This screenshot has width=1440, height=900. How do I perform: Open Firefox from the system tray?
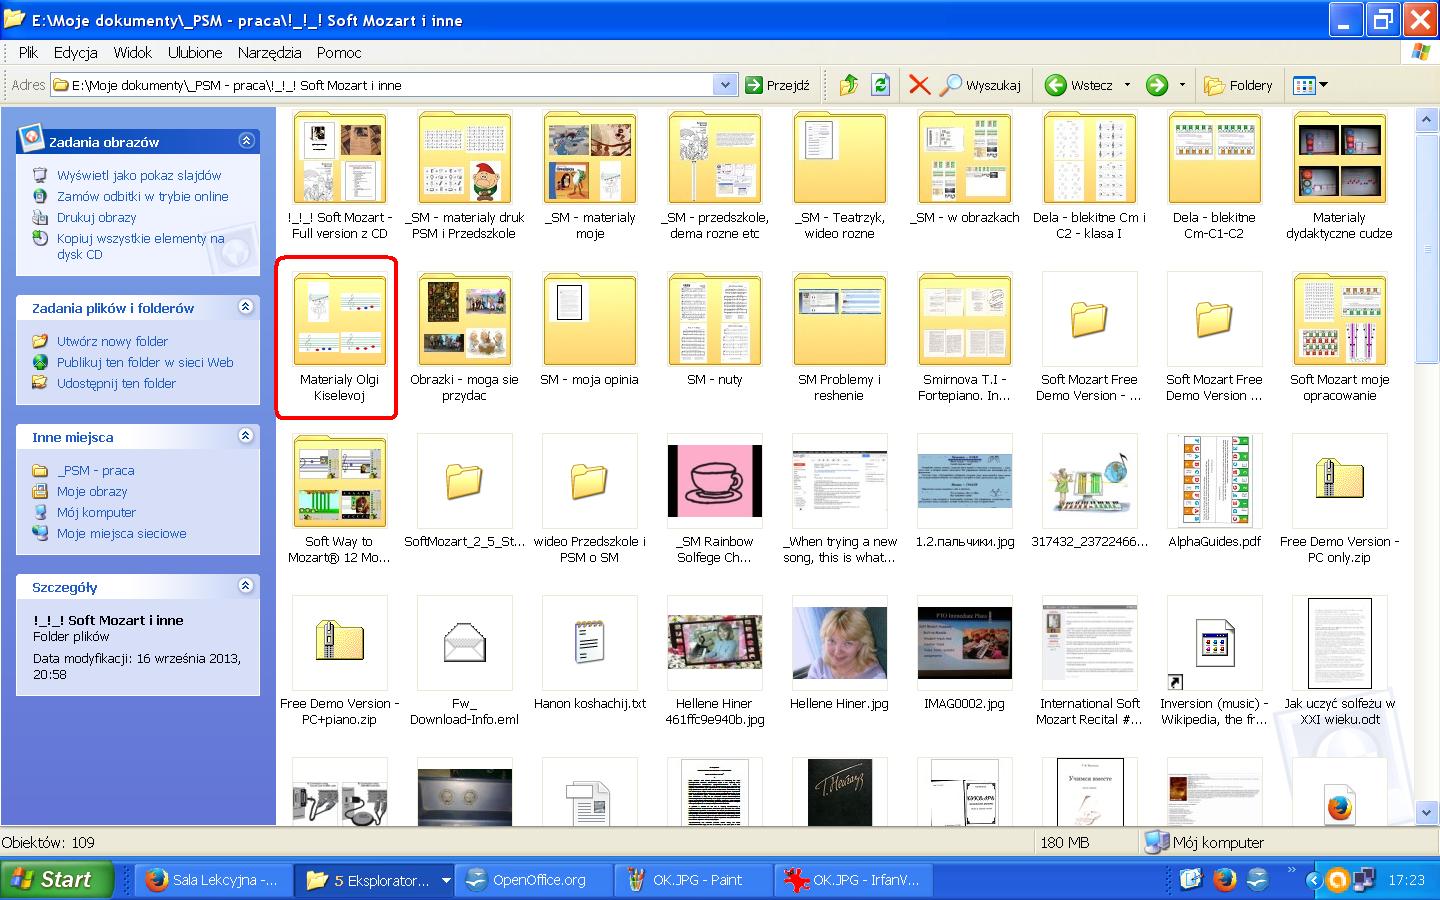tap(1224, 880)
